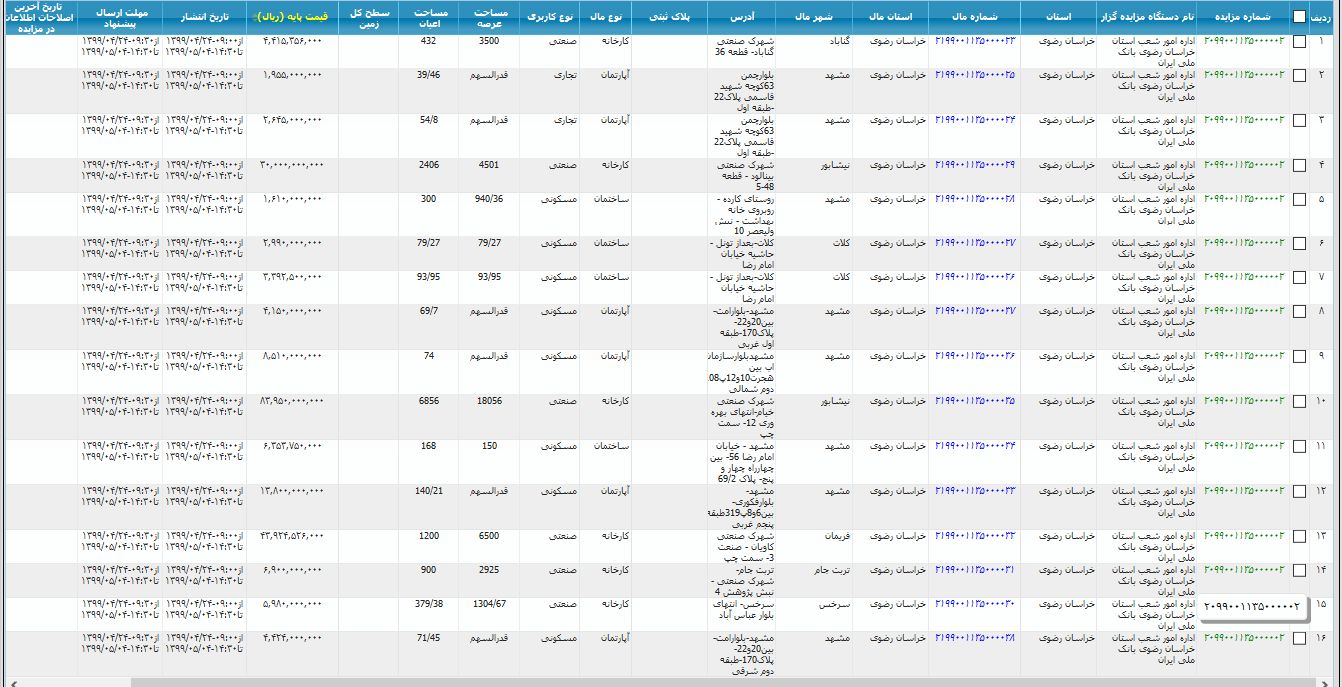Click the نوع کاربری column header
The width and height of the screenshot is (1342, 687).
coord(552,18)
